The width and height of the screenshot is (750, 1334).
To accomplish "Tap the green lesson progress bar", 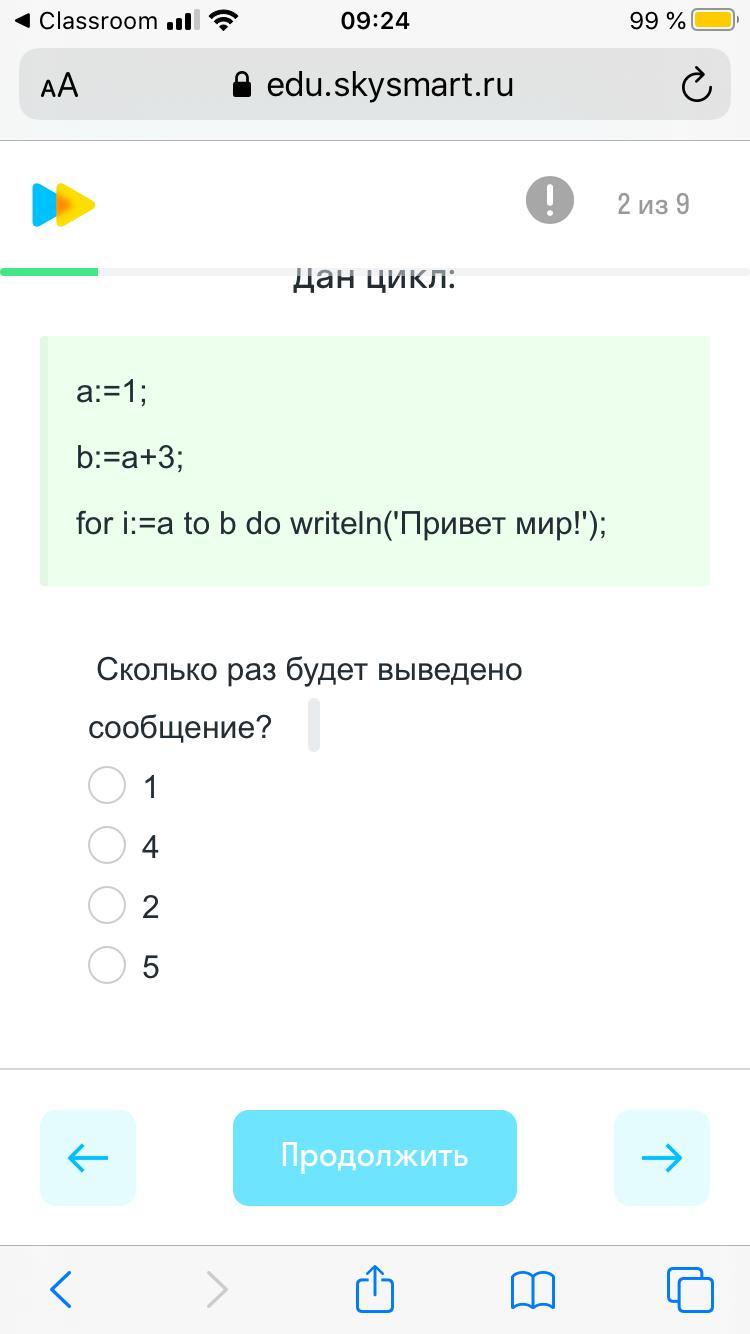I will pos(49,272).
